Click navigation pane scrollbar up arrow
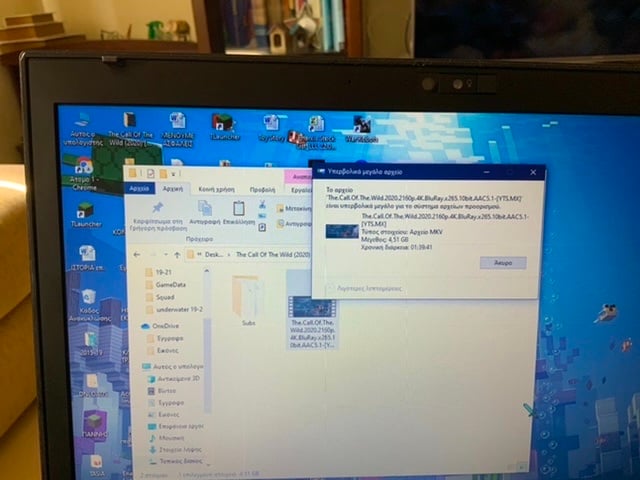The height and width of the screenshot is (480, 640). pyautogui.click(x=207, y=271)
